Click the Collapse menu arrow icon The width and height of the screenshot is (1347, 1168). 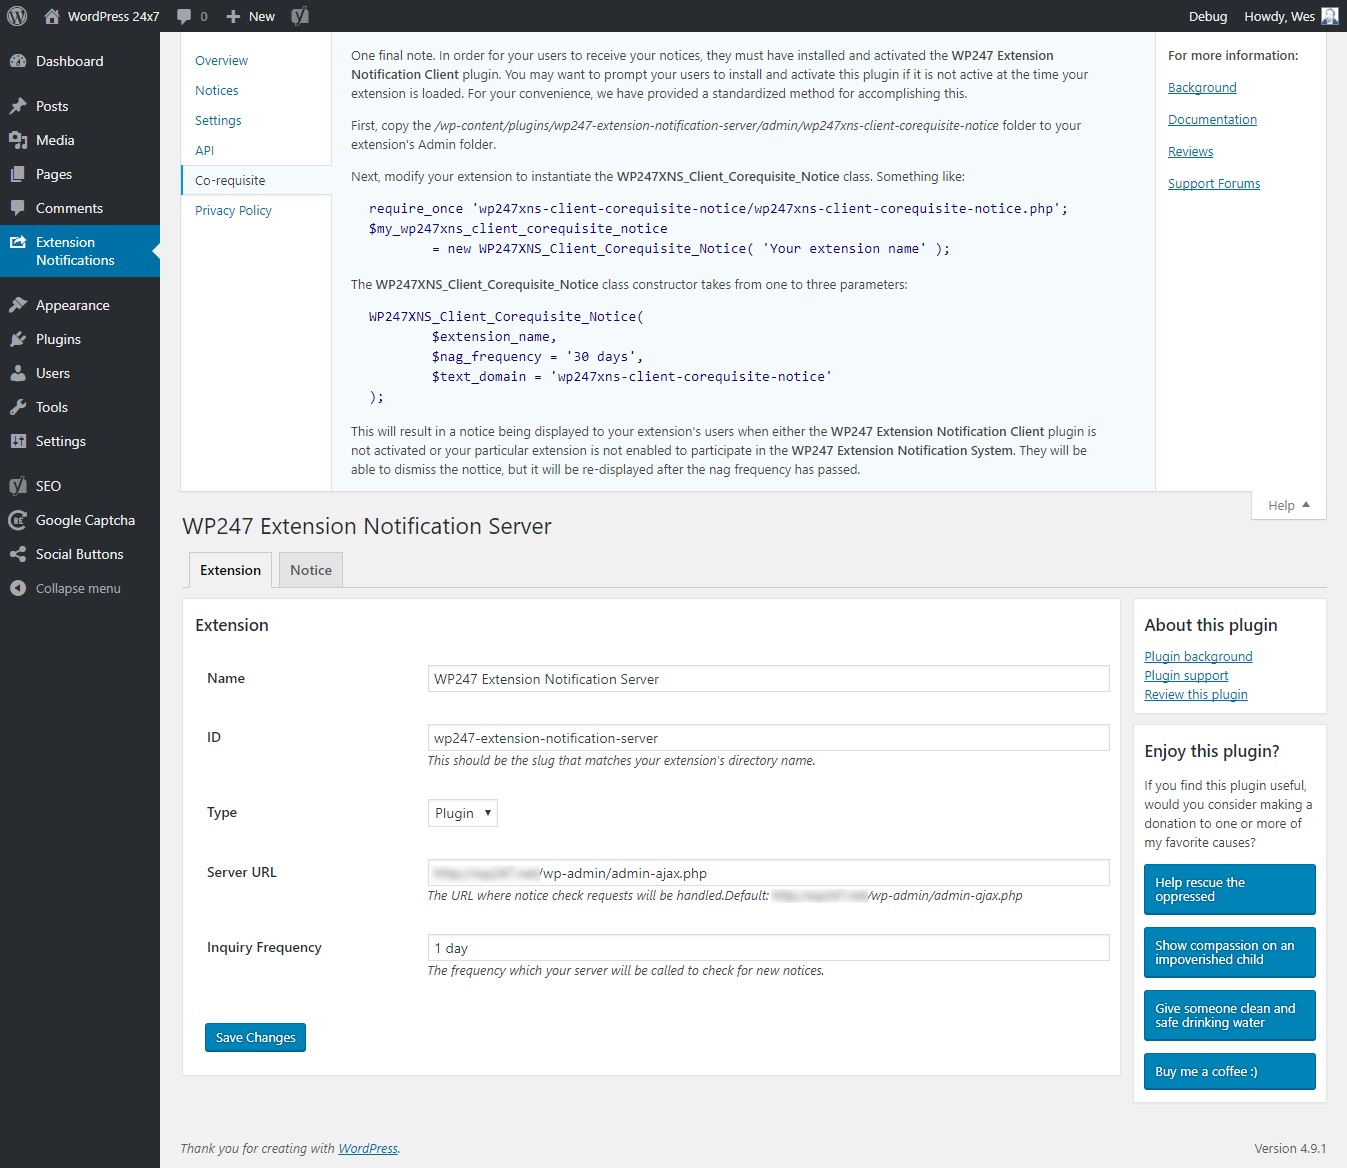18,588
